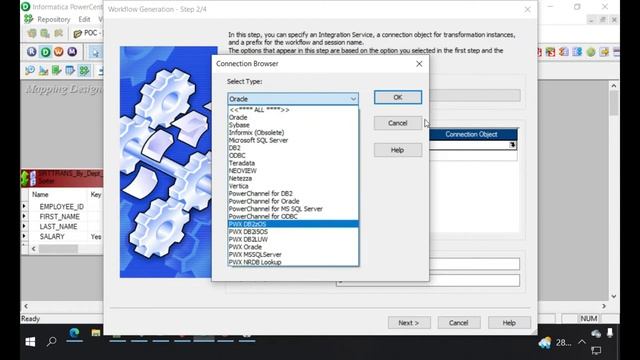Open Help in Connection Browser

coord(398,150)
